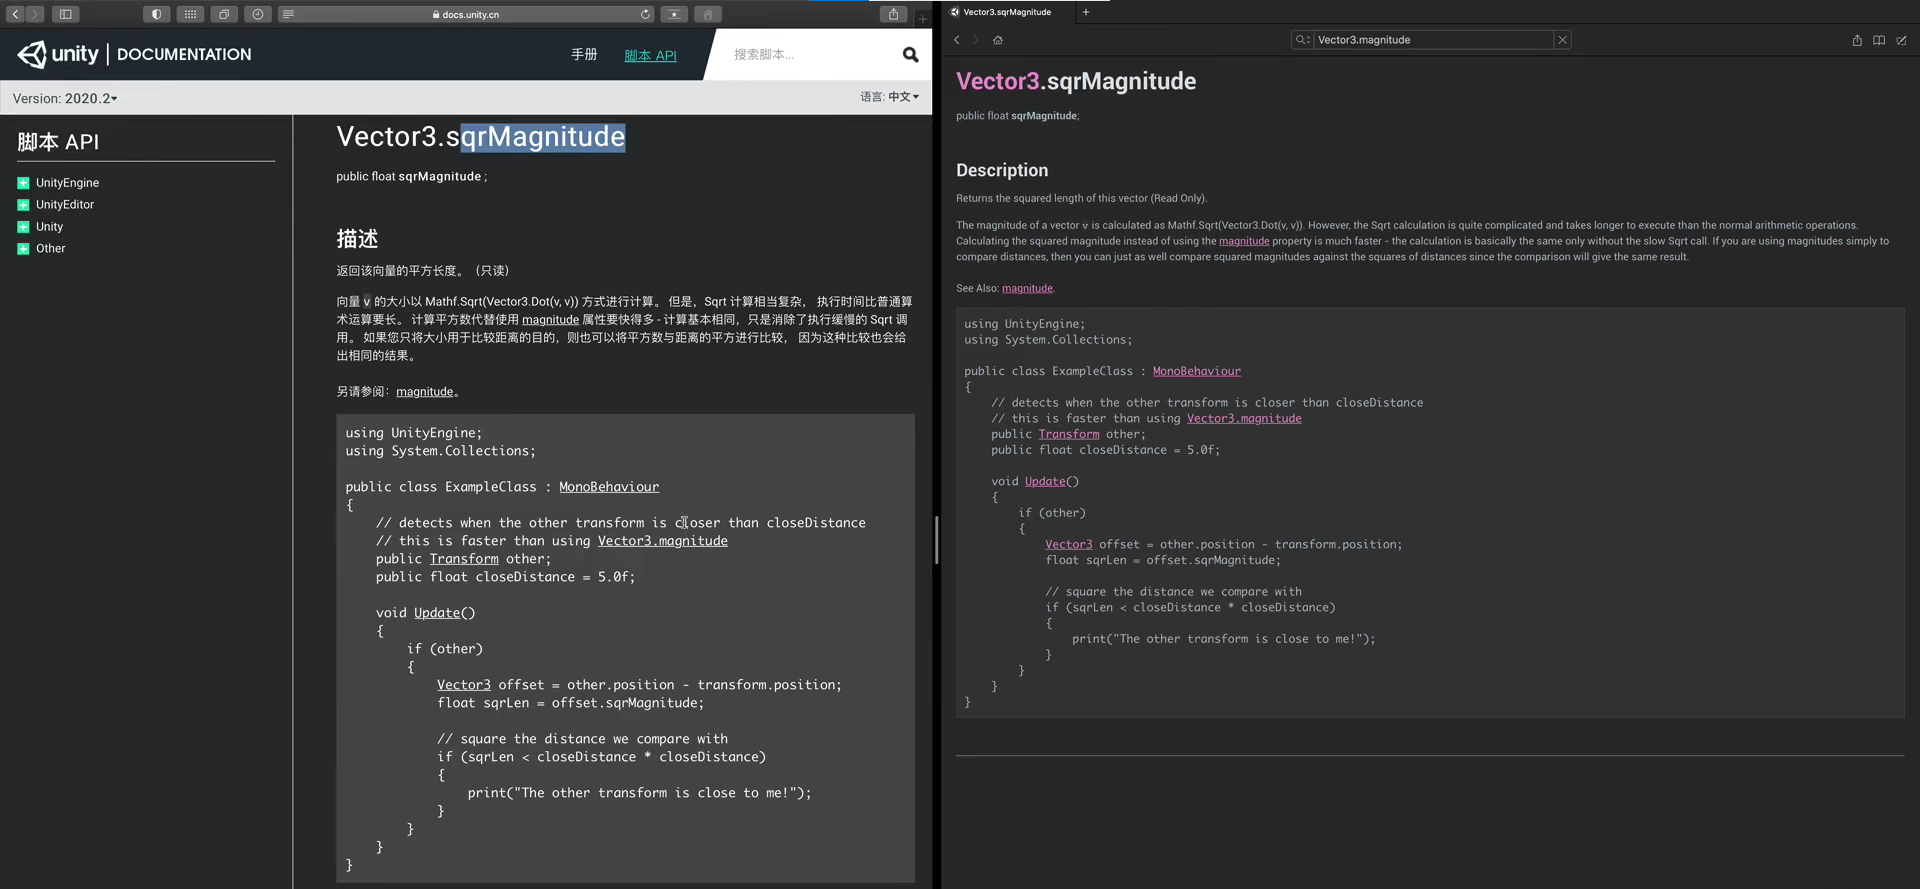1920x889 pixels.
Task: Open the 脚本 API tab
Action: click(650, 55)
